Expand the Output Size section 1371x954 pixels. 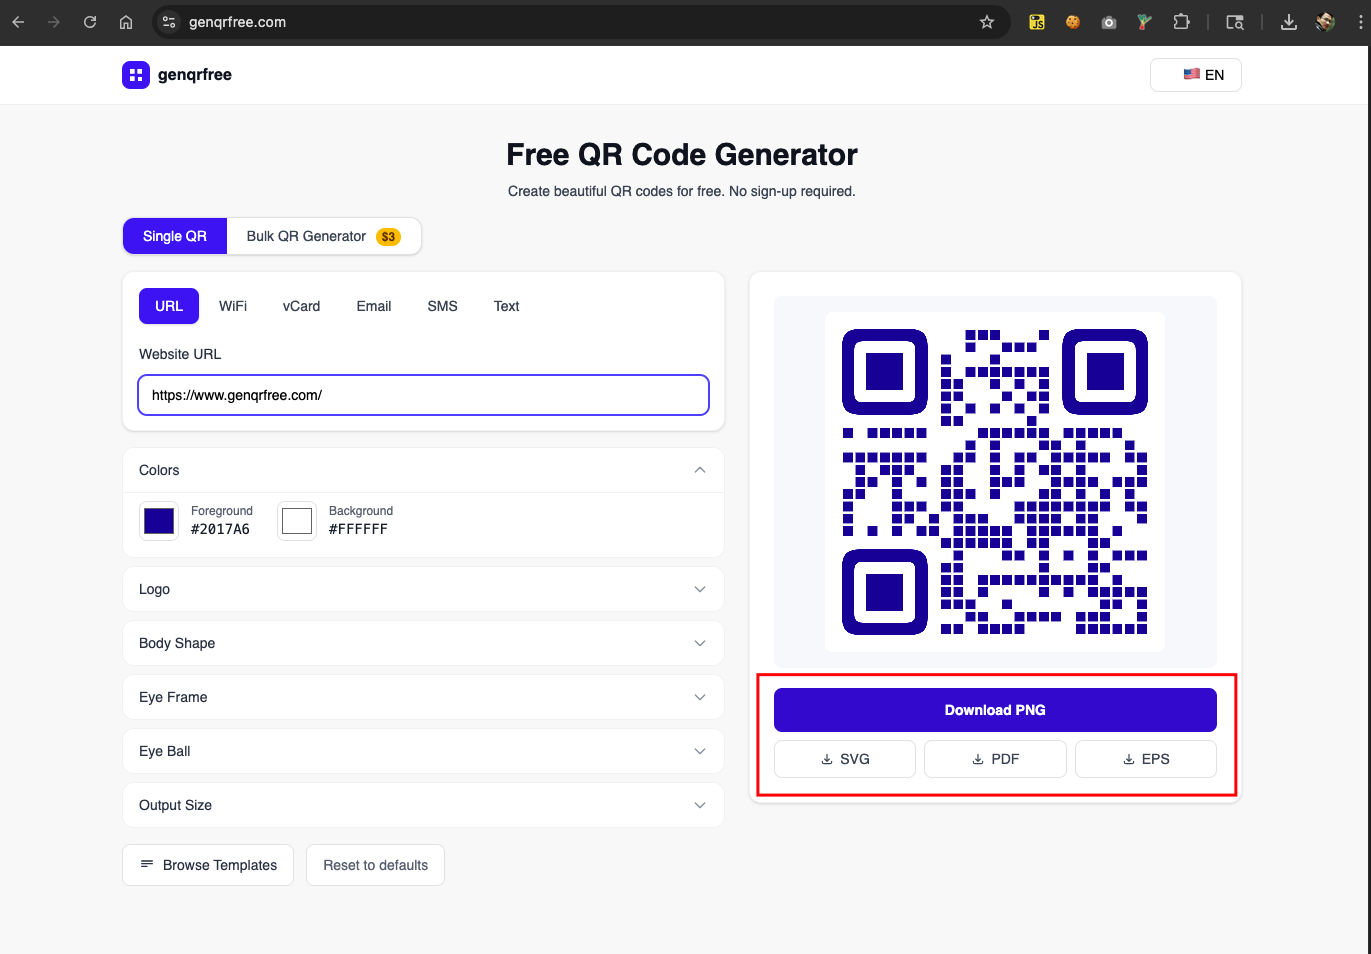423,805
